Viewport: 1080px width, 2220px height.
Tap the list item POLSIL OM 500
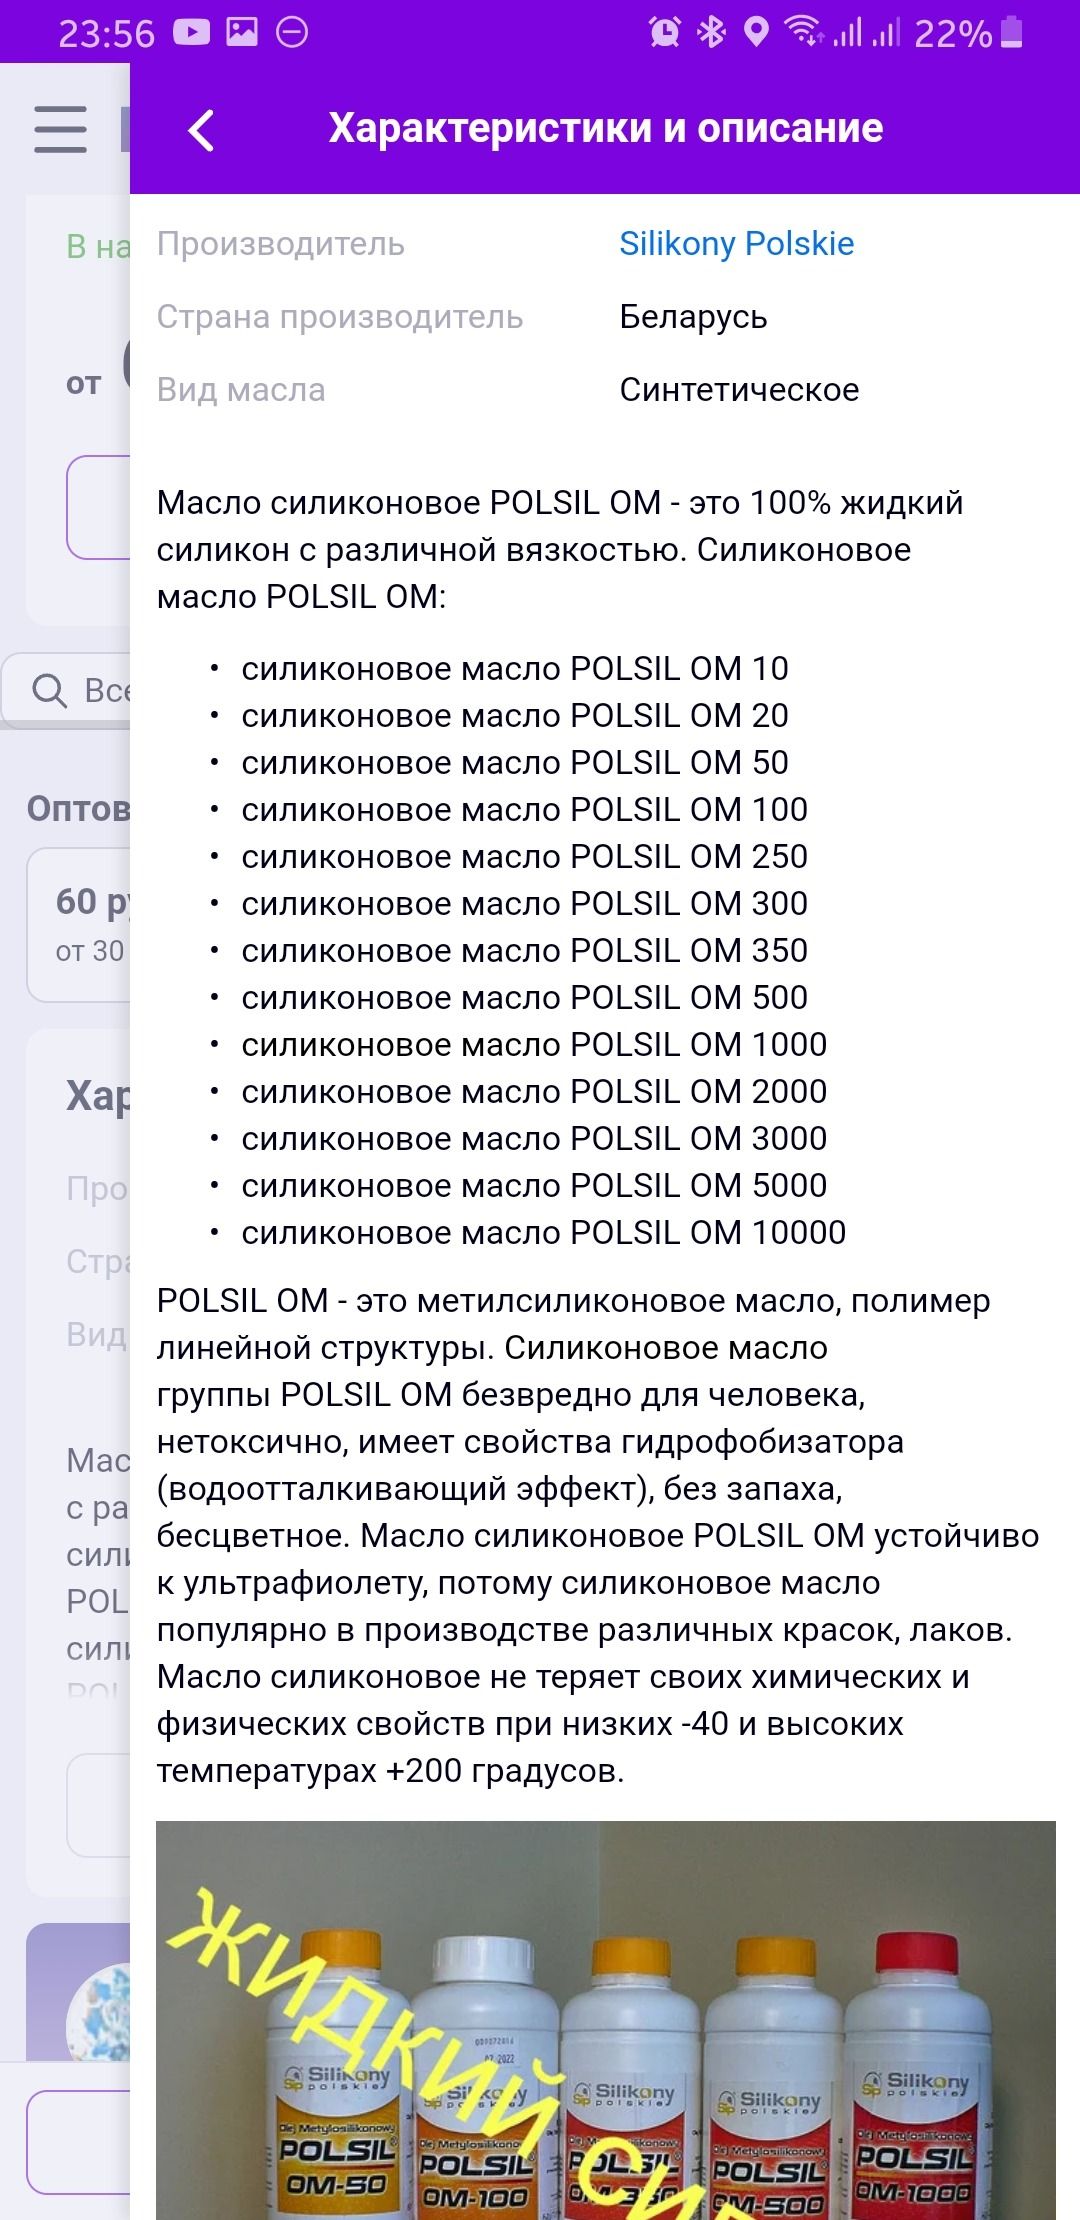[x=525, y=997]
